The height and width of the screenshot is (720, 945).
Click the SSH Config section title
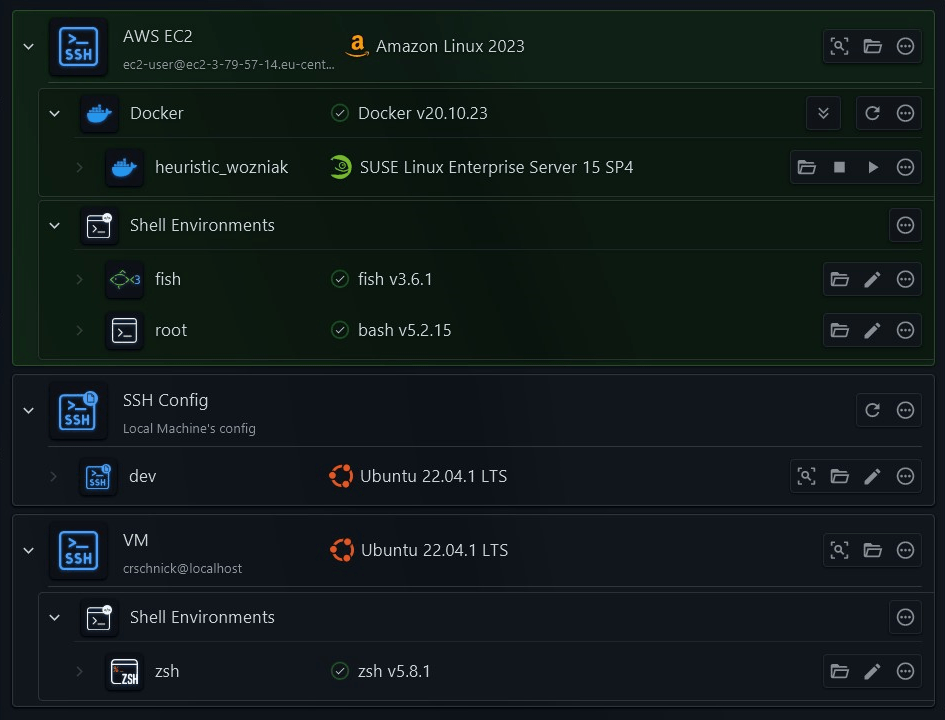click(165, 400)
